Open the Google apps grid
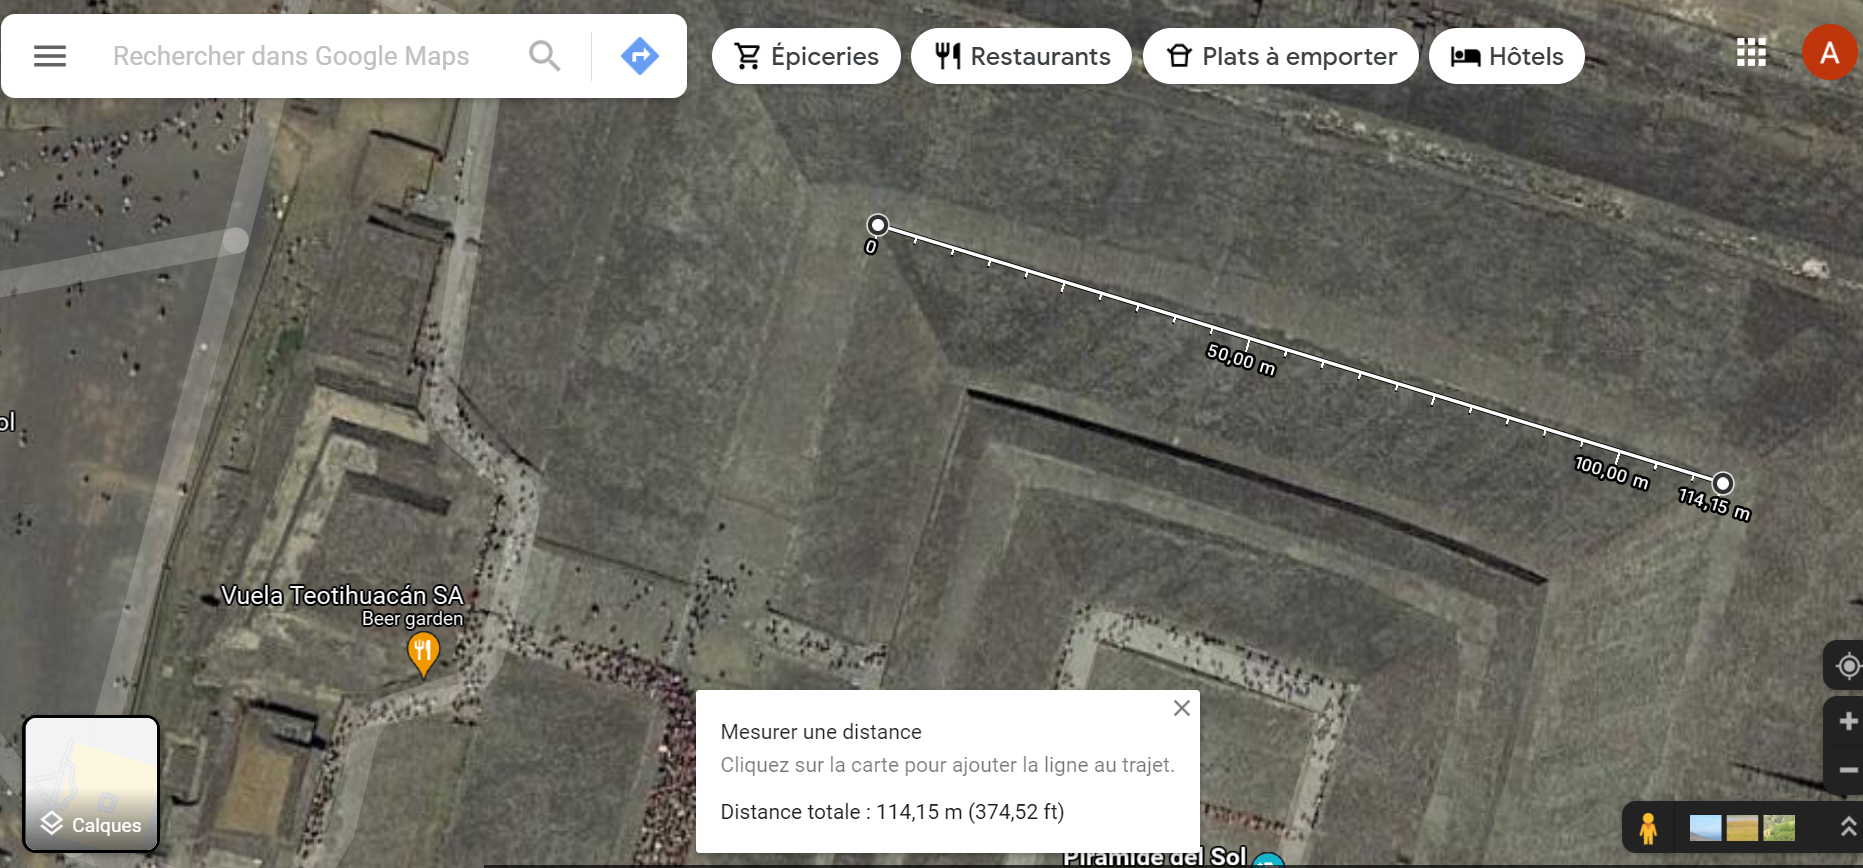 (1751, 52)
